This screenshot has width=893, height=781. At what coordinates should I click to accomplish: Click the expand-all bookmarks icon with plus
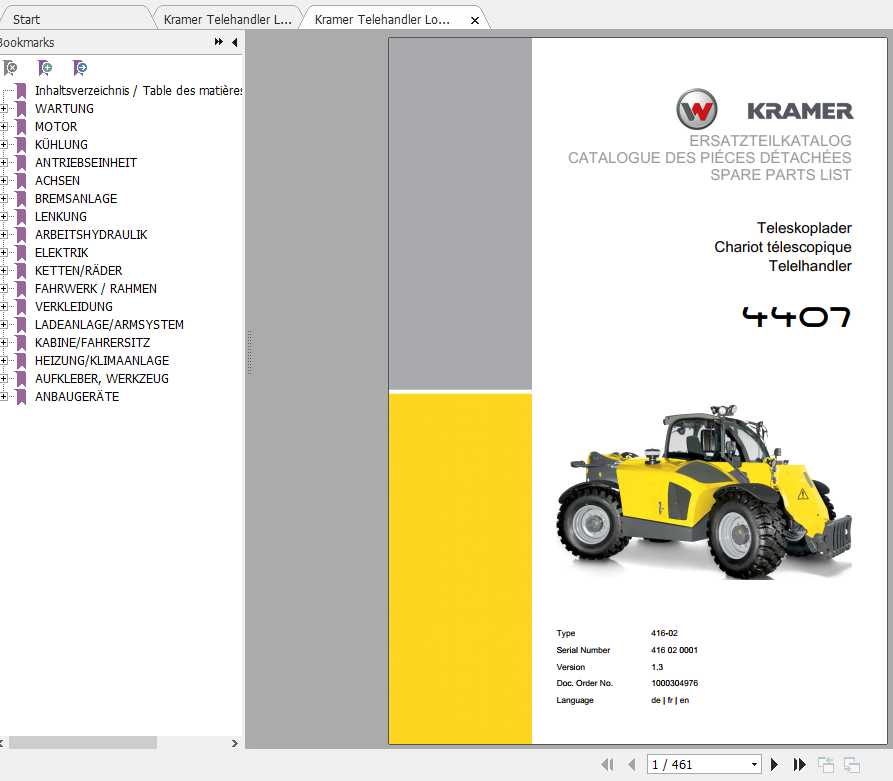[44, 68]
